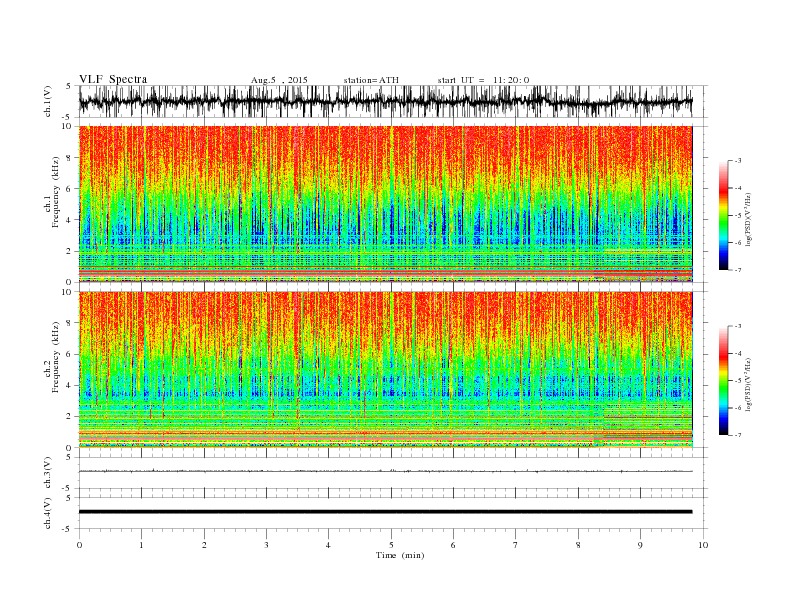Click the '5' tick on the ch.1(V) axis
The height and width of the screenshot is (612, 792).
(x=68, y=86)
